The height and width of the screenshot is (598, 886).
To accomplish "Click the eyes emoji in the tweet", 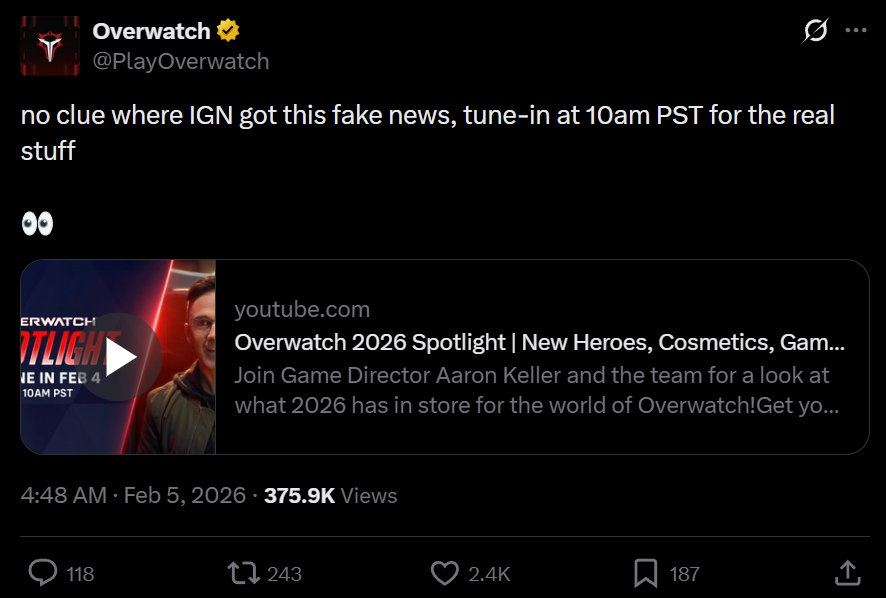I will coord(37,224).
